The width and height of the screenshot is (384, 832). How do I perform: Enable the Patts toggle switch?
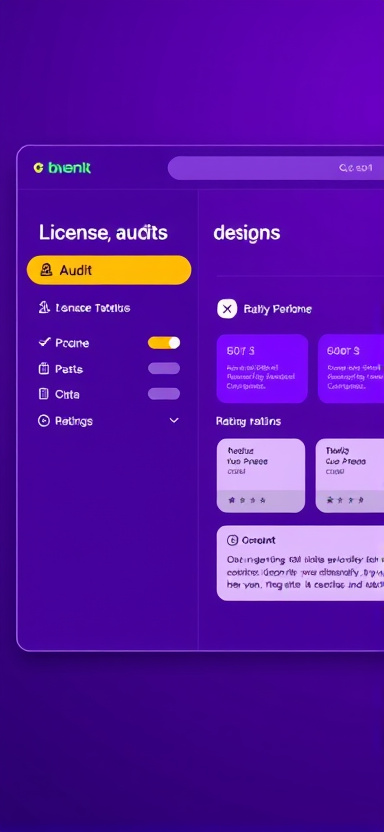pyautogui.click(x=164, y=368)
